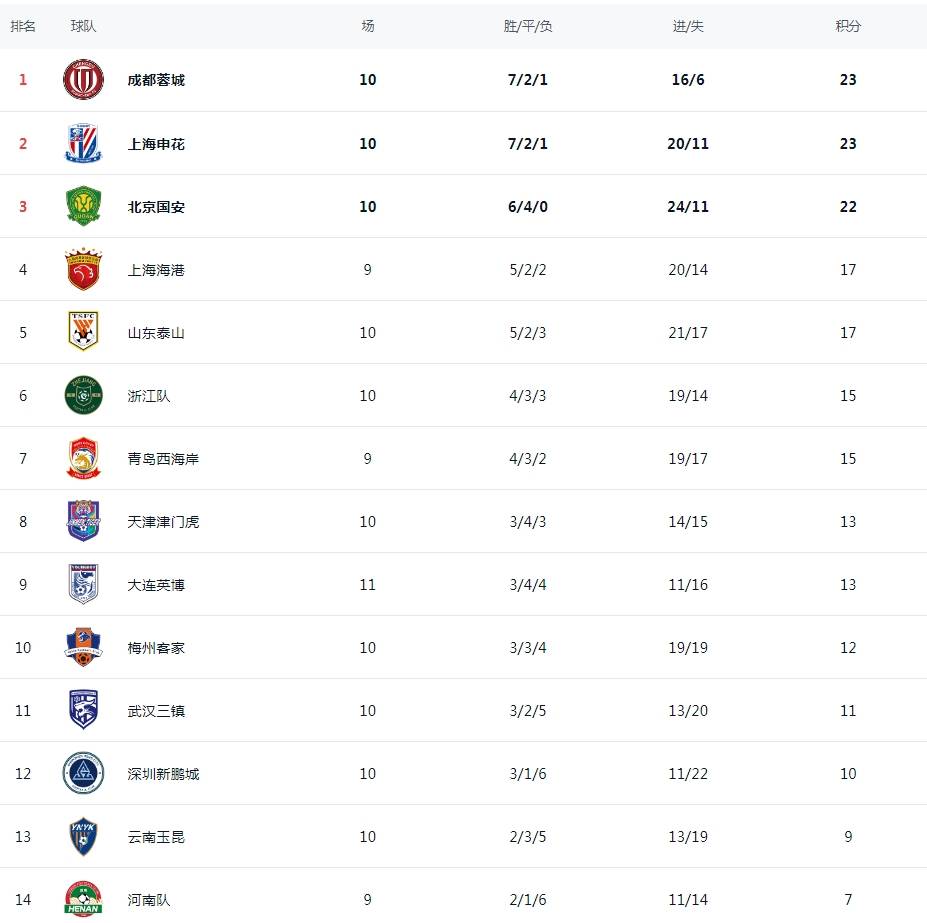
Task: Click the 浙江队 round green logo
Action: pos(83,396)
